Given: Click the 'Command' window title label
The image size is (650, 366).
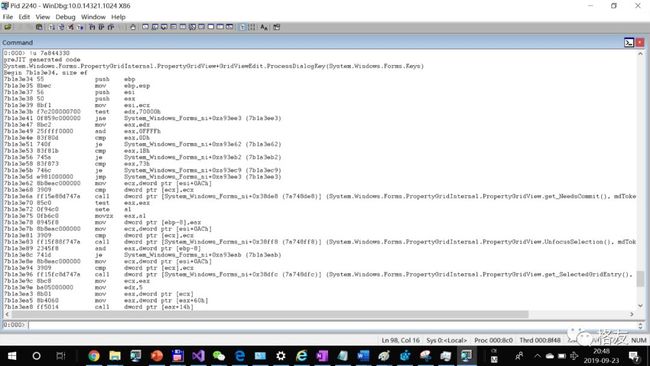Looking at the screenshot, I should pos(17,42).
